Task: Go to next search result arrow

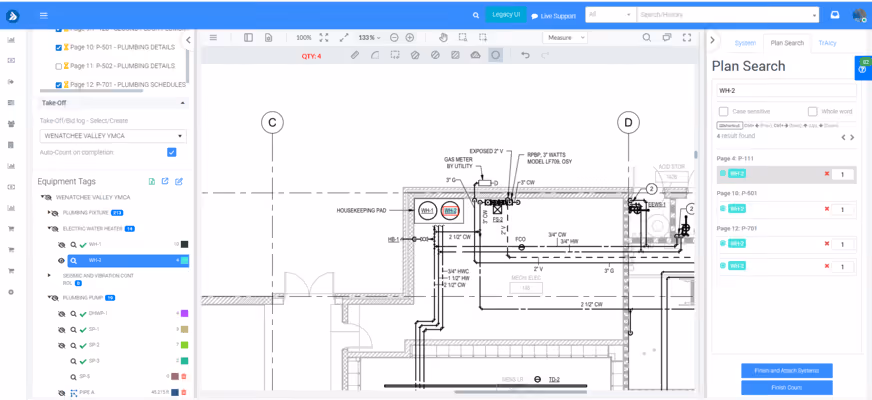Action: click(x=852, y=137)
